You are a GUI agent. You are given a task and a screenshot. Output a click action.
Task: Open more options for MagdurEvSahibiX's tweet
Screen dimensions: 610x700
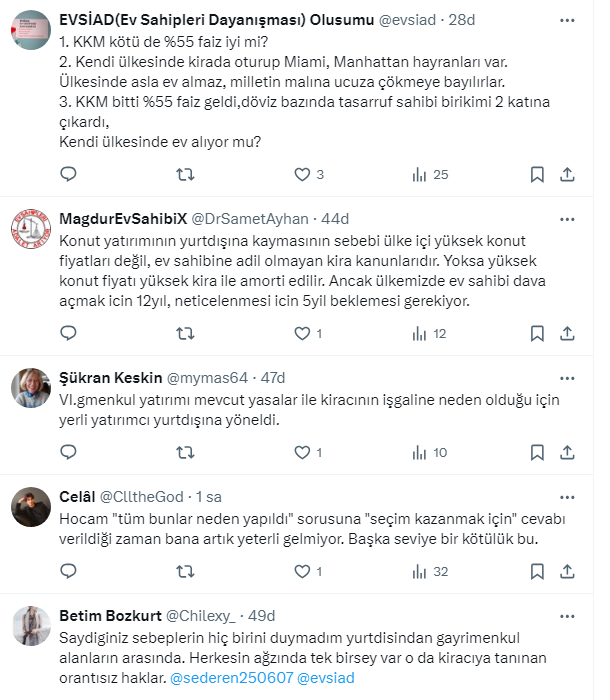(567, 218)
